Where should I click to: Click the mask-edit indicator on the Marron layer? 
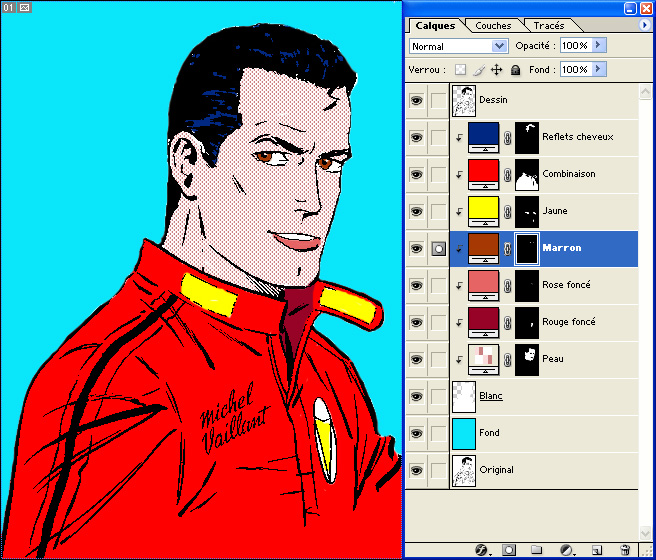(438, 249)
